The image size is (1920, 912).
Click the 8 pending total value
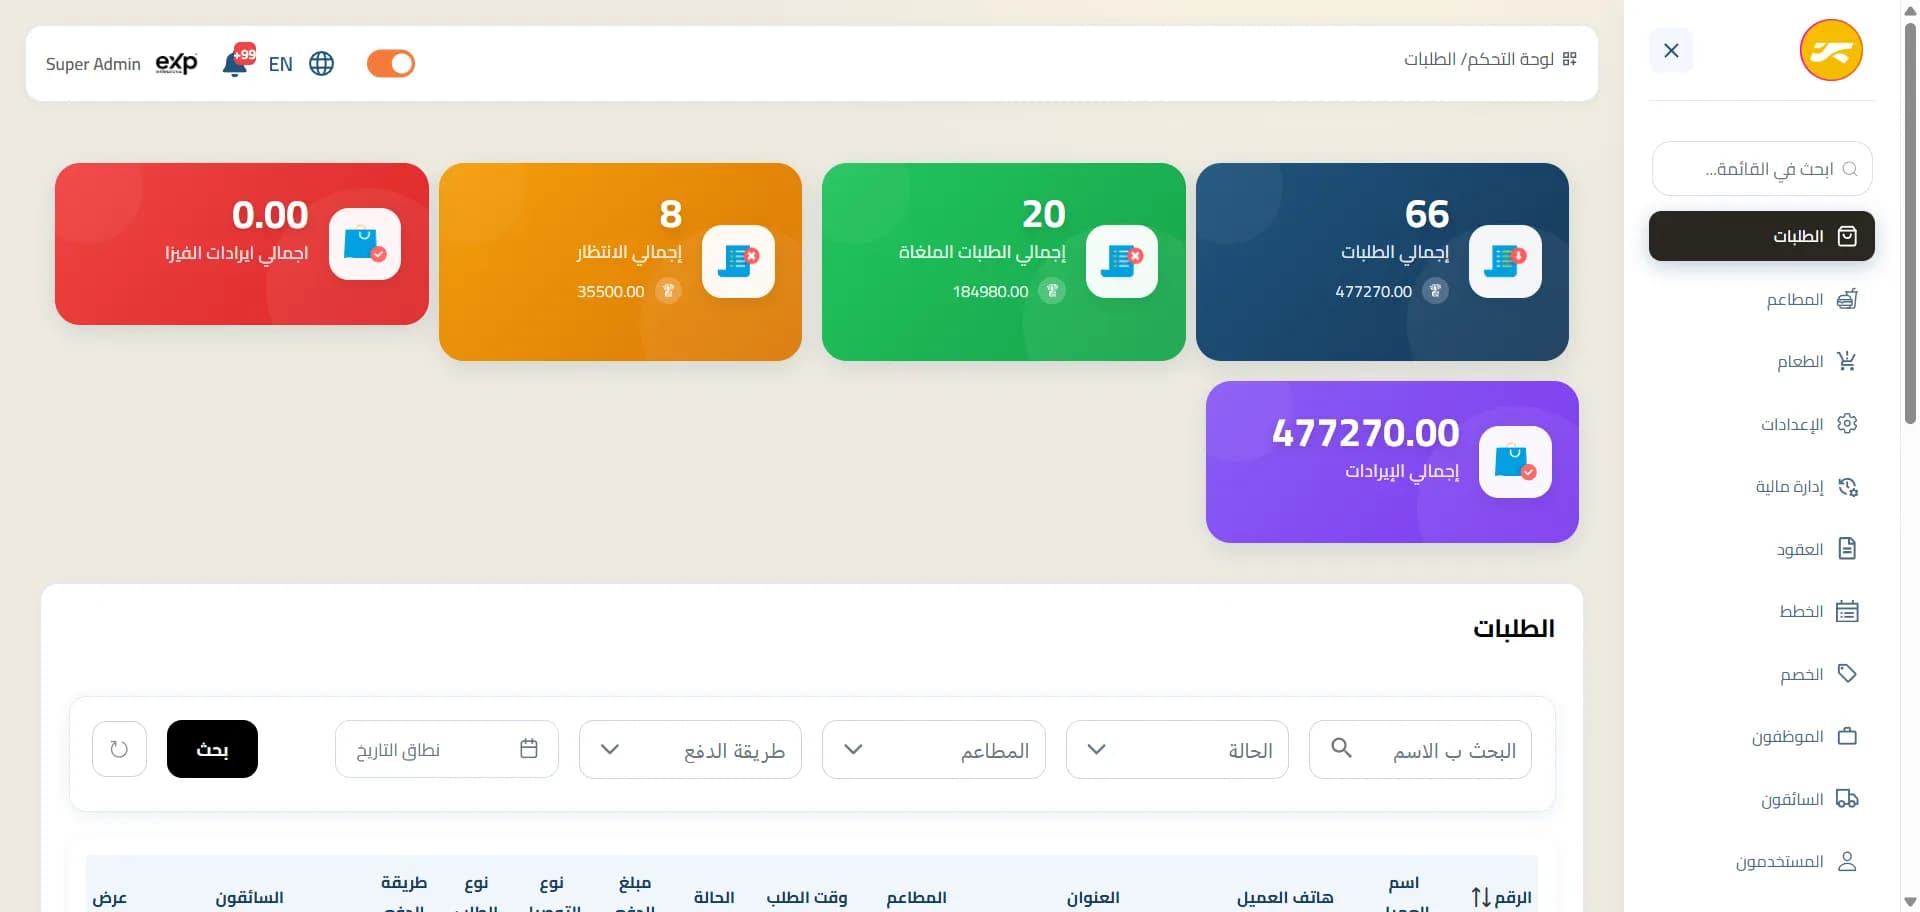(671, 214)
